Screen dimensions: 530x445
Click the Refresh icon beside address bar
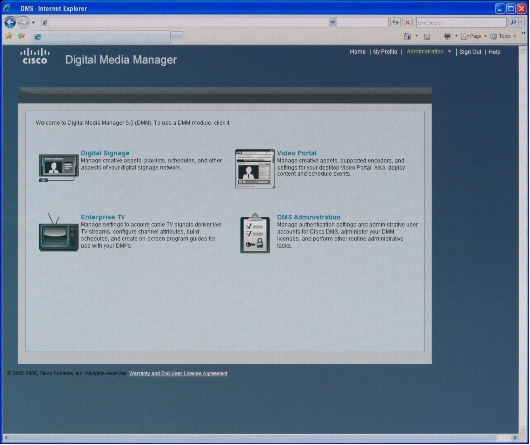(395, 23)
